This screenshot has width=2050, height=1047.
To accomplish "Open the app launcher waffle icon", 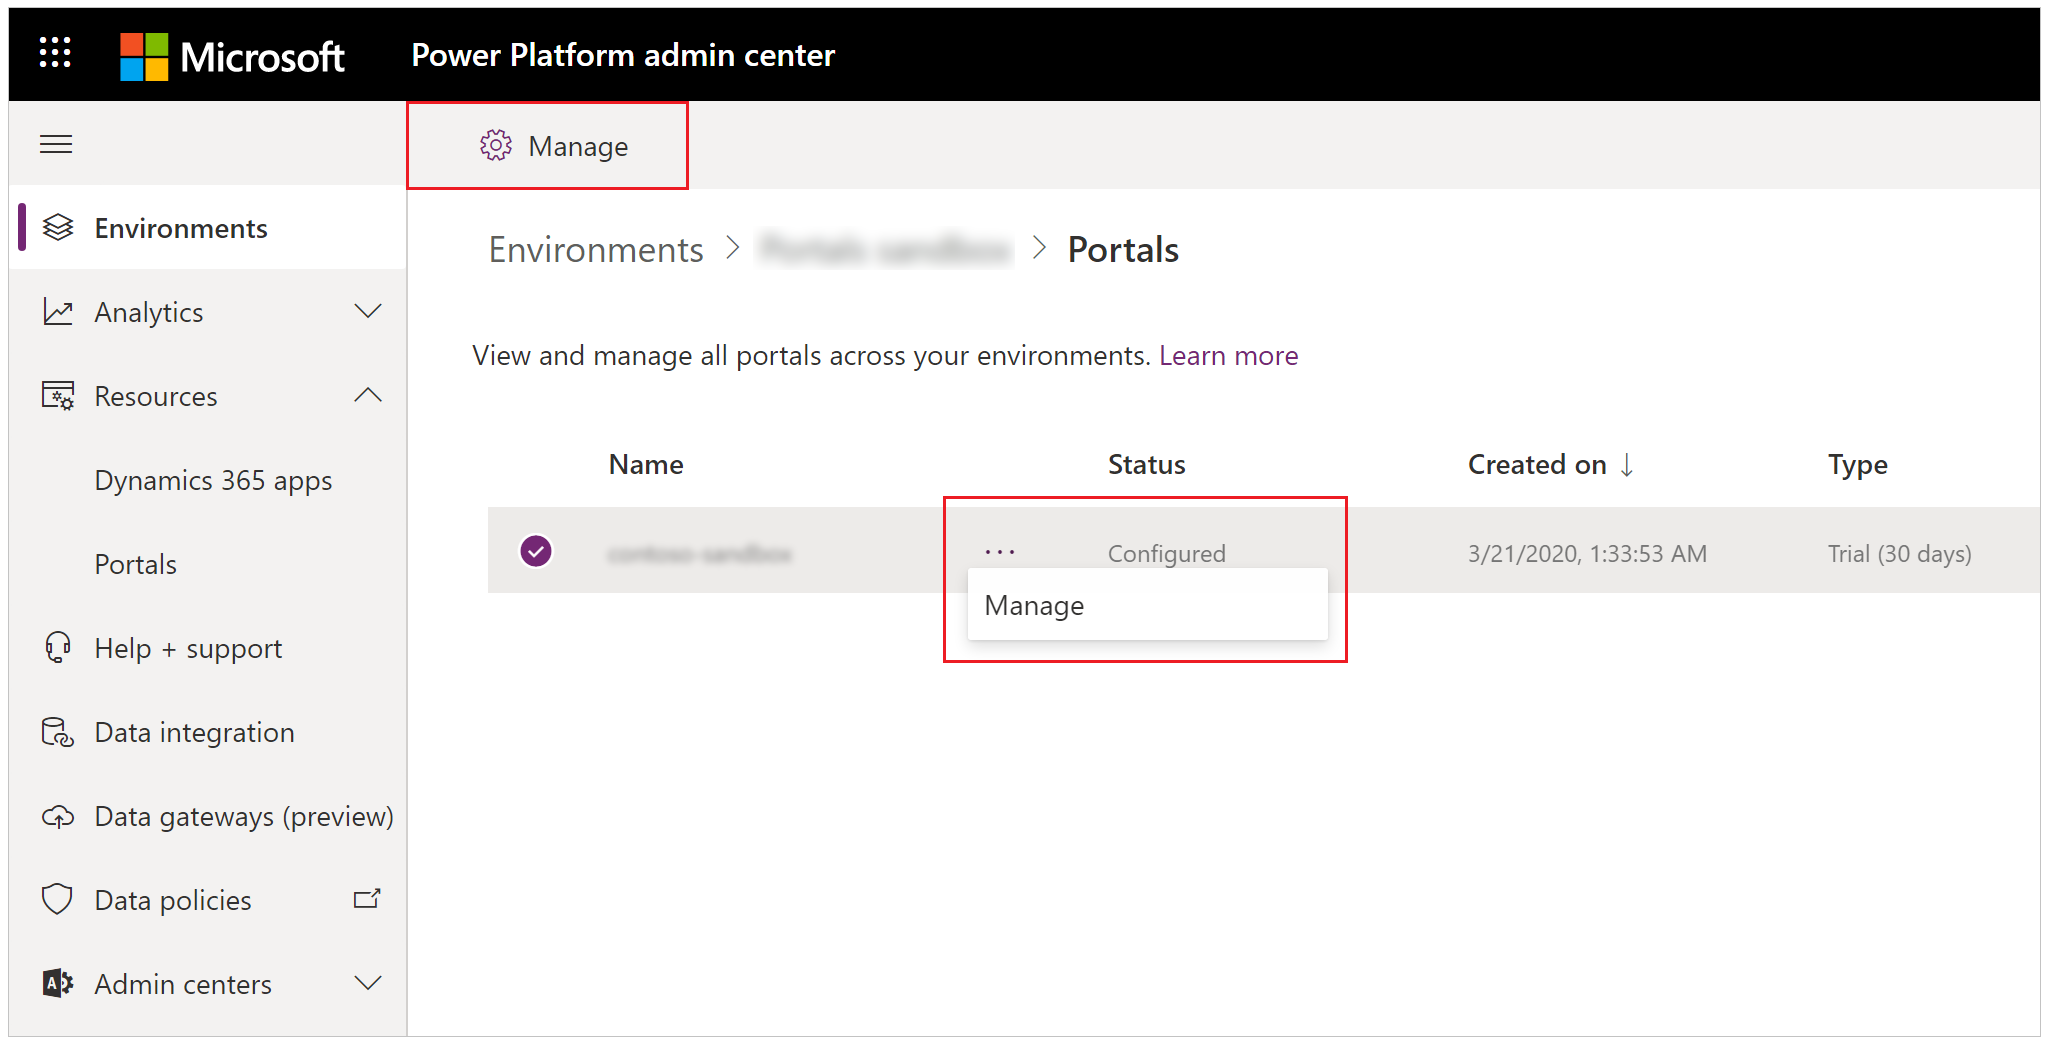I will click(x=55, y=52).
